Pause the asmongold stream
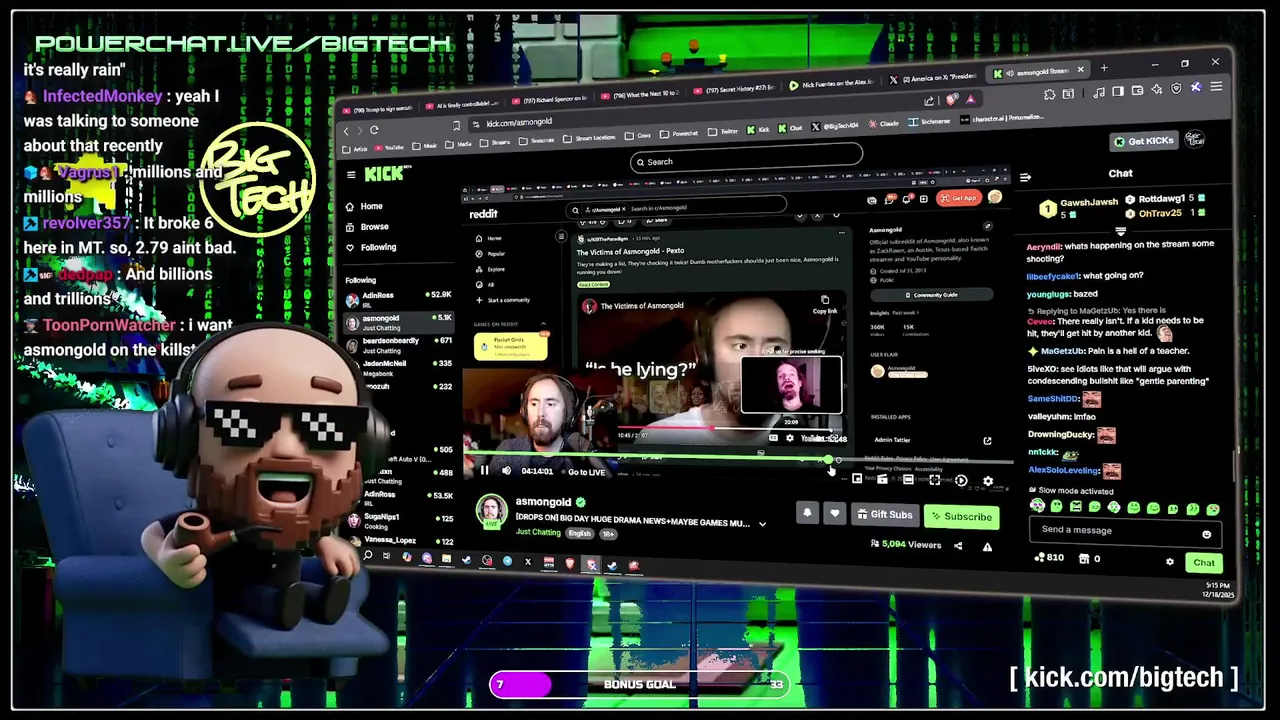 click(484, 471)
